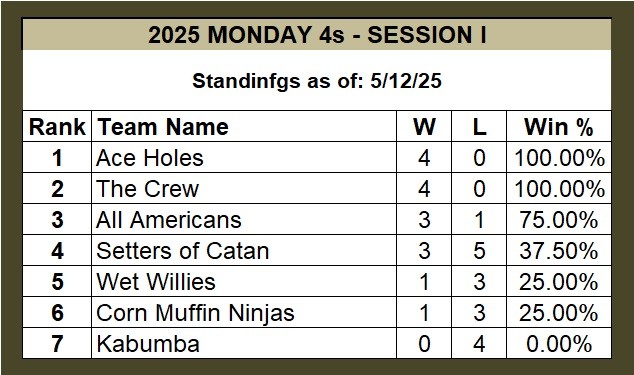634x375 pixels.
Task: Select The Crew team name cell
Action: [x=244, y=189]
